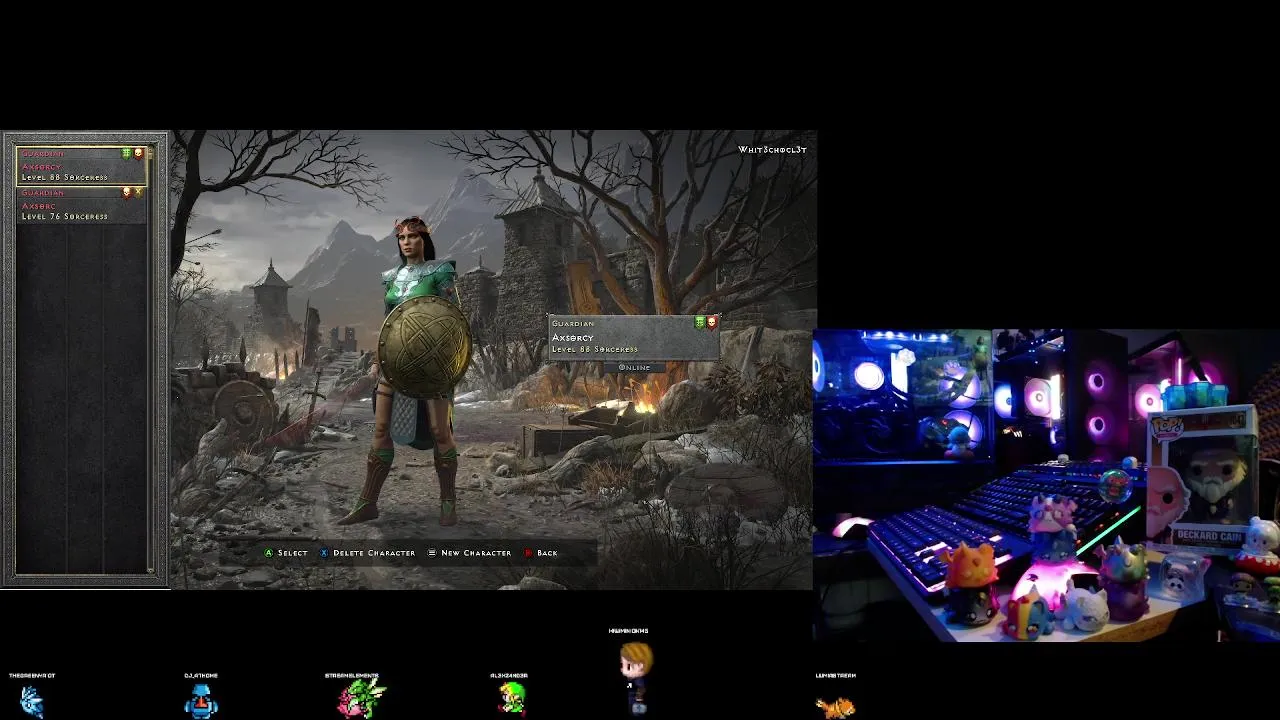Click the yellow X shield icon on Axsorc entry
The image size is (1280, 720).
(139, 192)
